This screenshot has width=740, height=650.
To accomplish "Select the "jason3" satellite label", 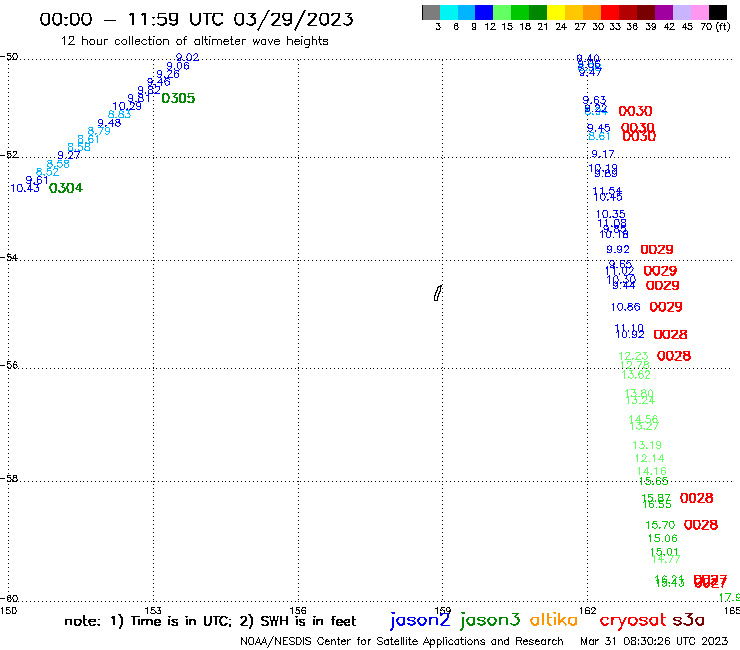I will click(x=490, y=621).
